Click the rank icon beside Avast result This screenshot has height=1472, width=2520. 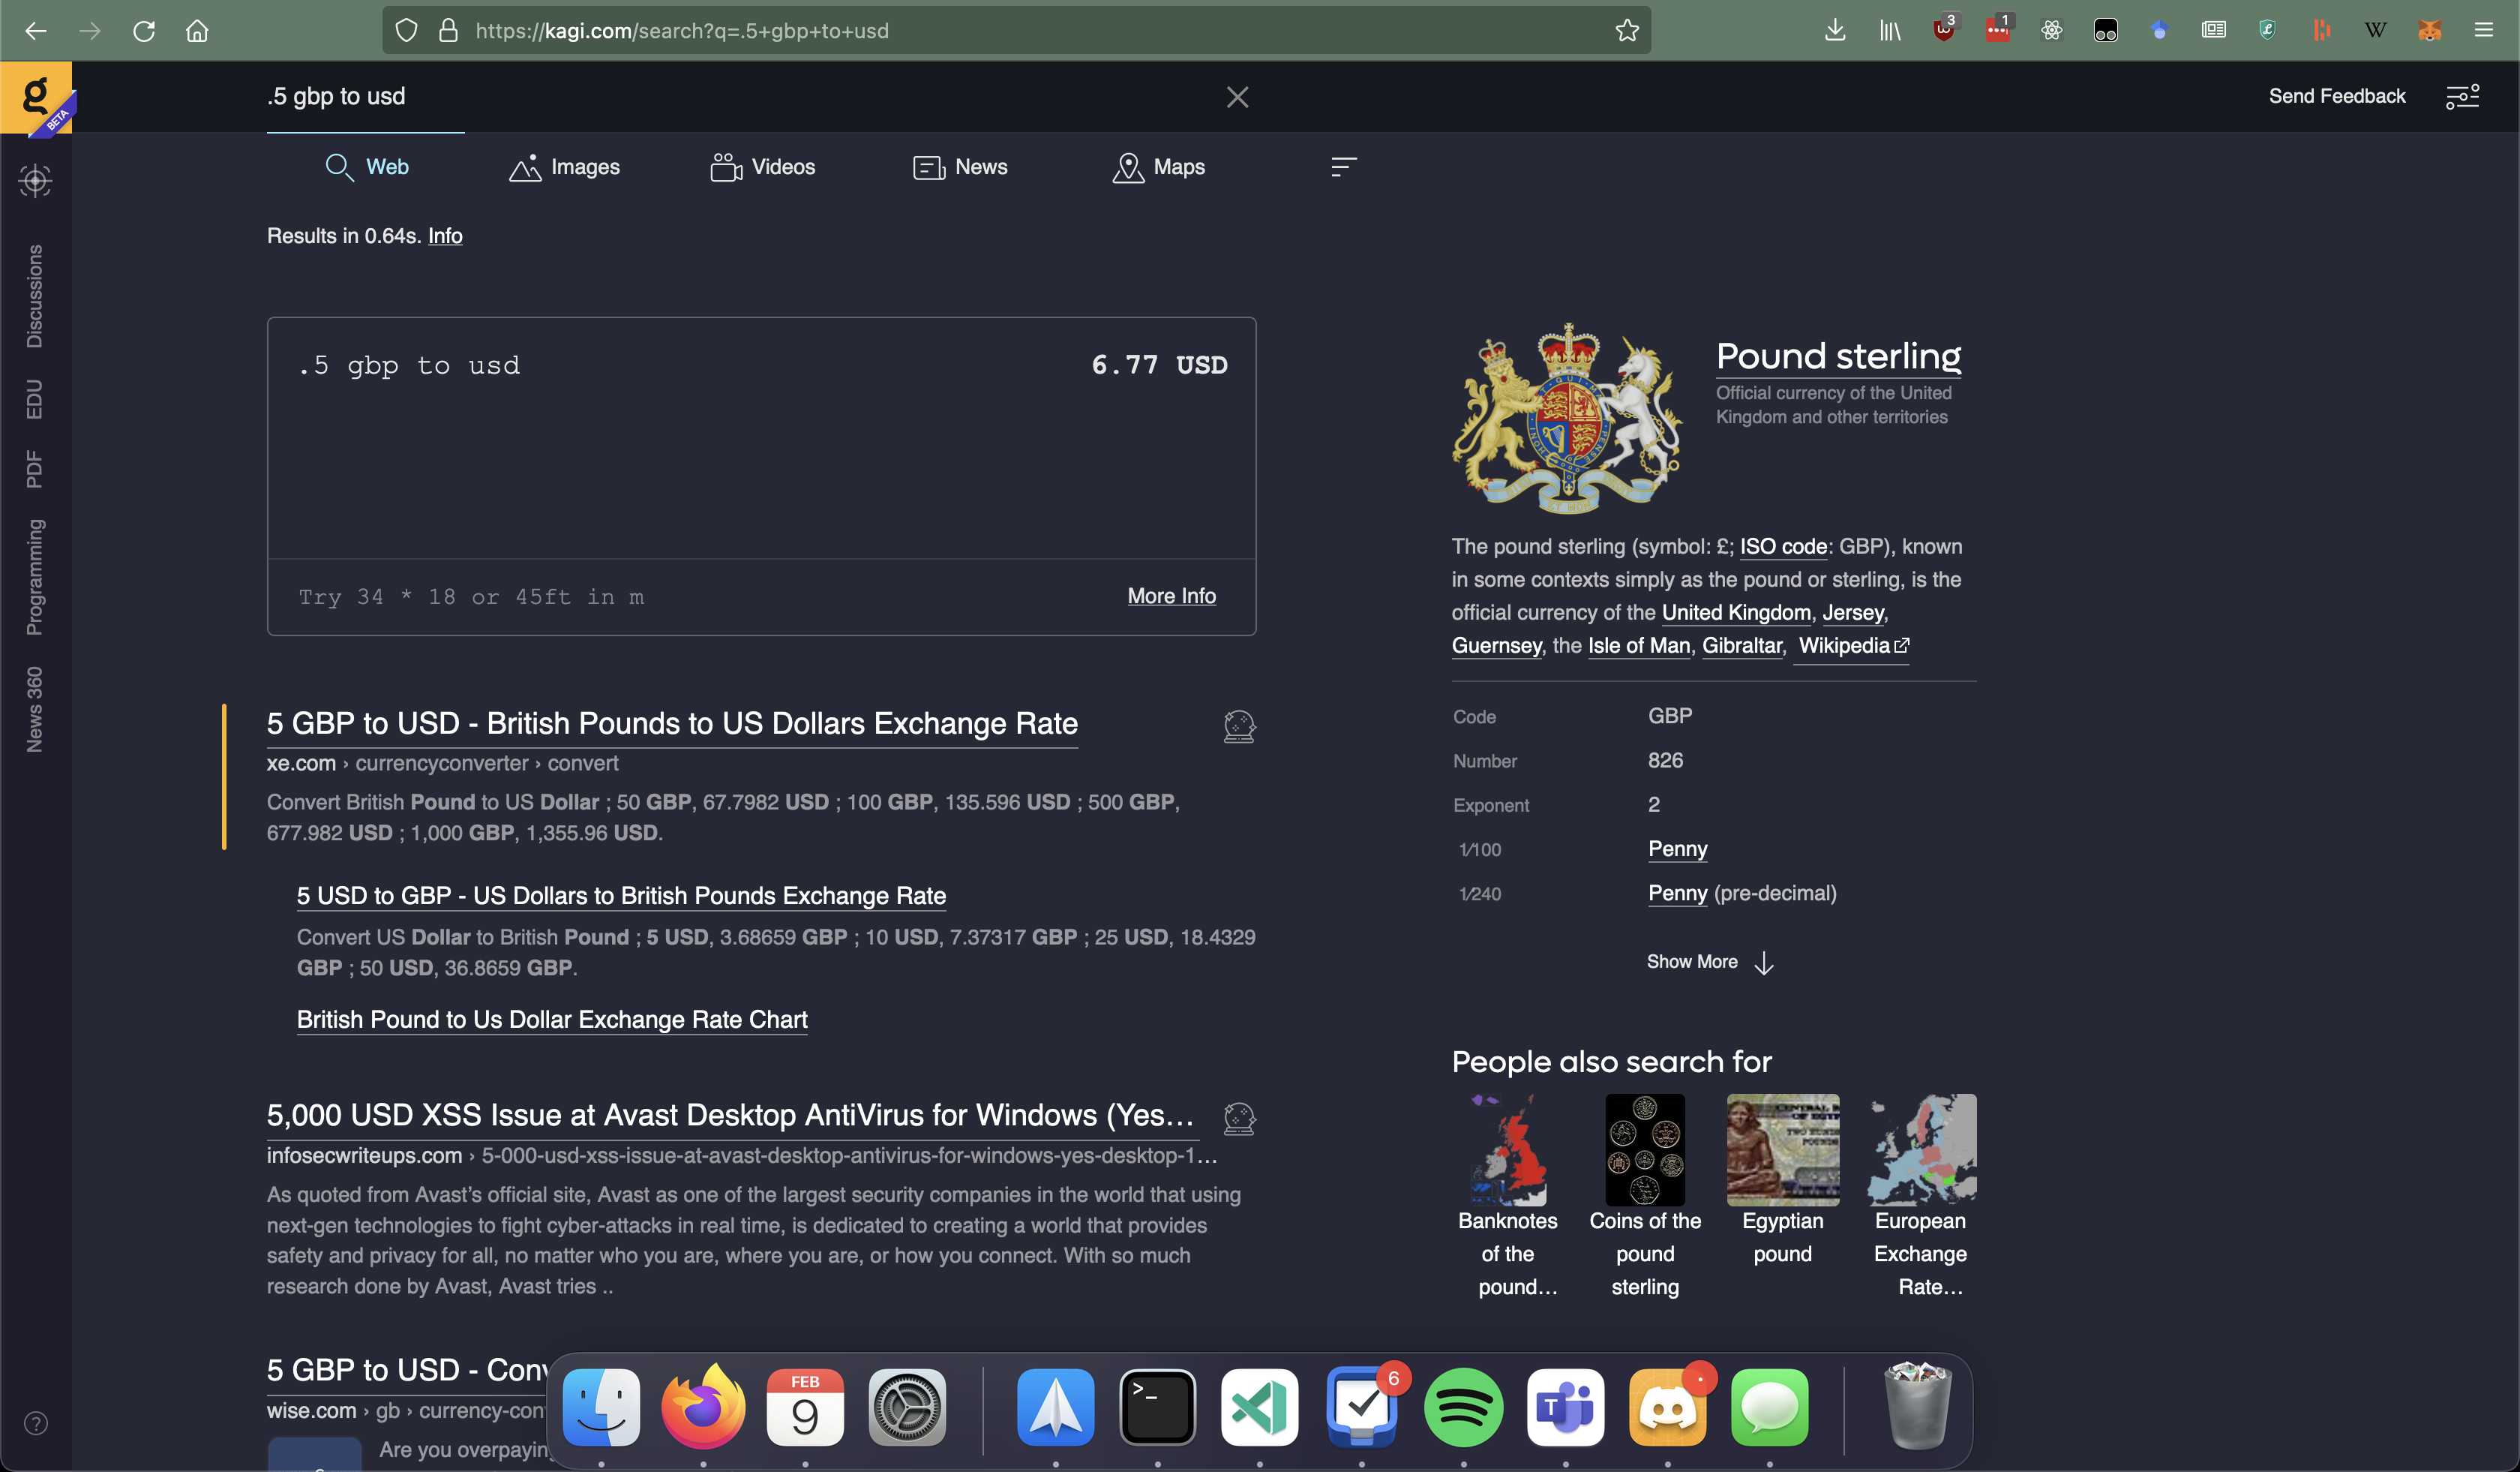[x=1239, y=1118]
